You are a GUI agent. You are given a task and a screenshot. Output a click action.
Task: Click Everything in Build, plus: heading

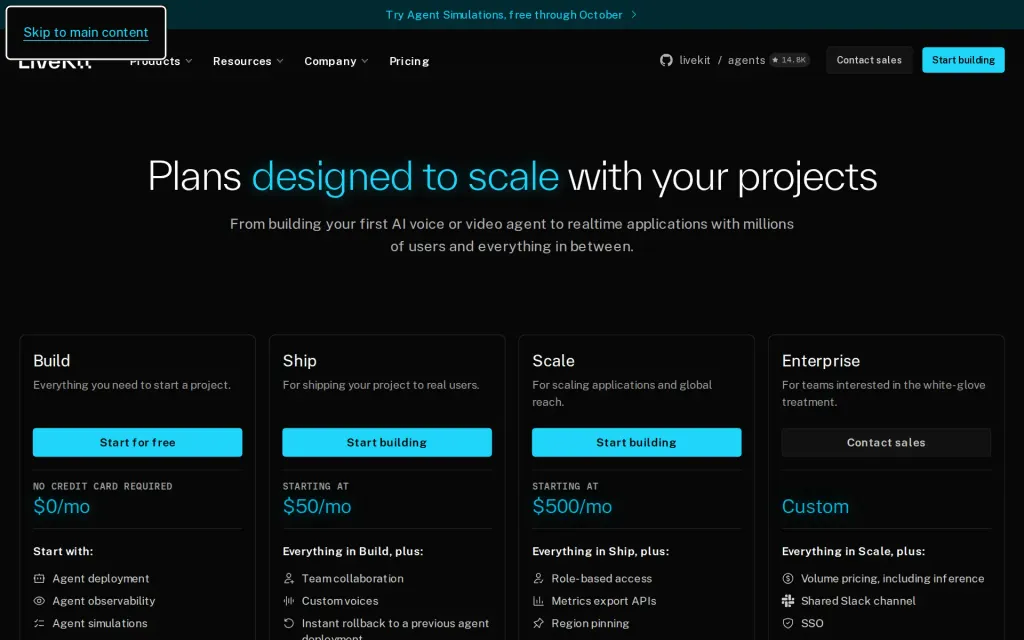coord(353,551)
